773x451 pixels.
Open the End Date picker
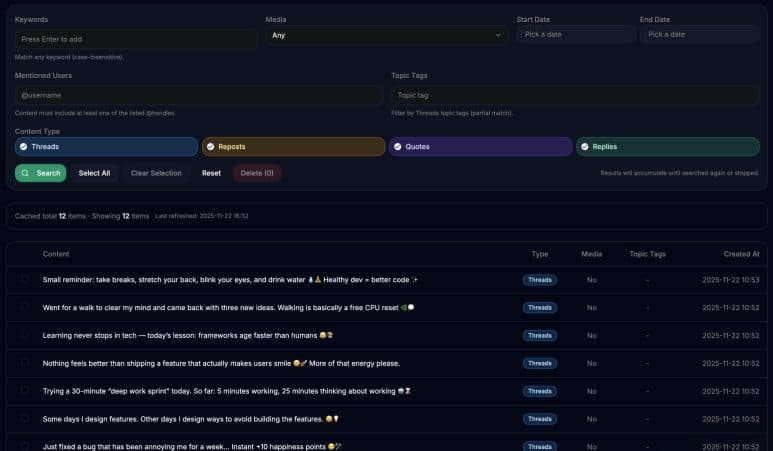coord(699,35)
